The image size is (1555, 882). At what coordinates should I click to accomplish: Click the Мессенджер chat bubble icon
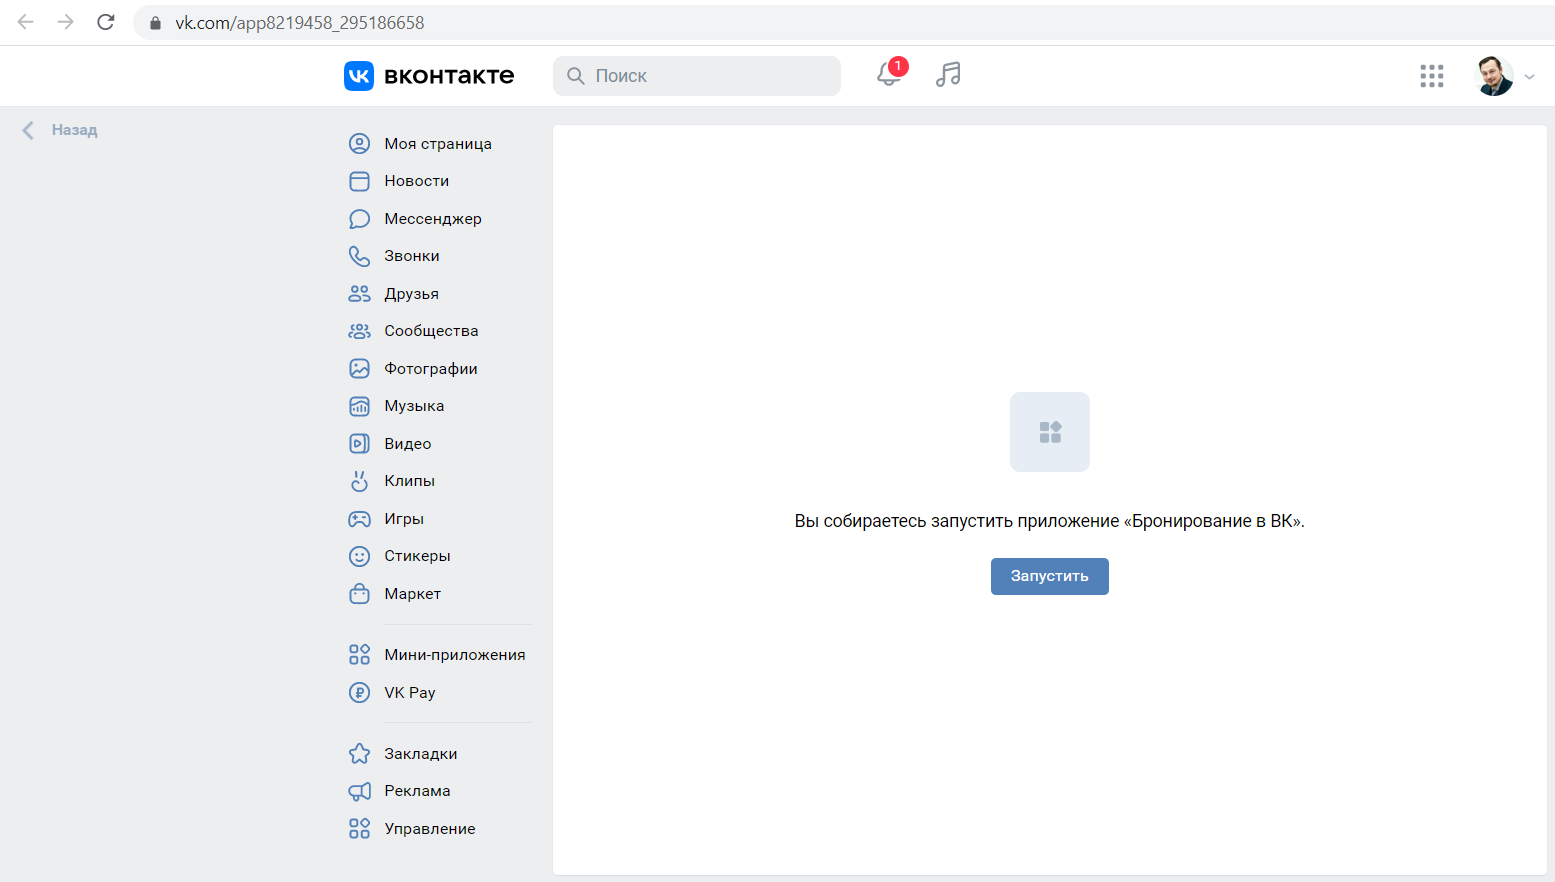(x=359, y=219)
